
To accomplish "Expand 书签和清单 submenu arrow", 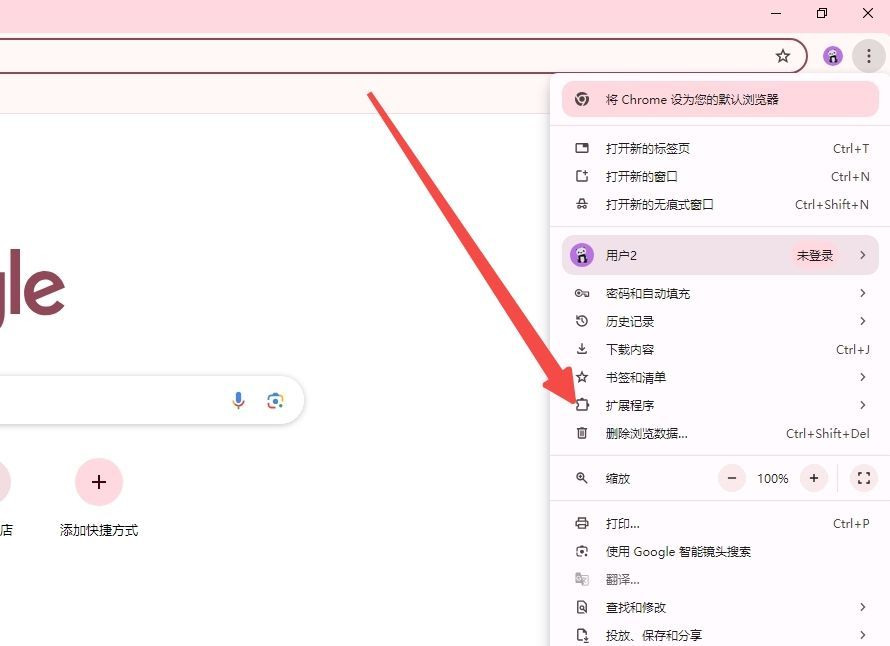I will (863, 377).
